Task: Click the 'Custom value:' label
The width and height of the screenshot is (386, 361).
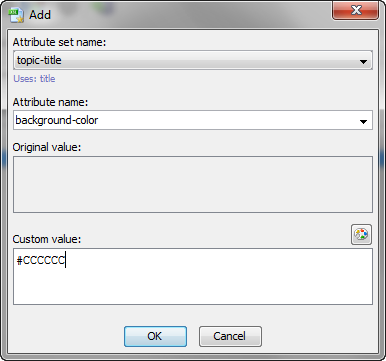Action: (x=47, y=239)
